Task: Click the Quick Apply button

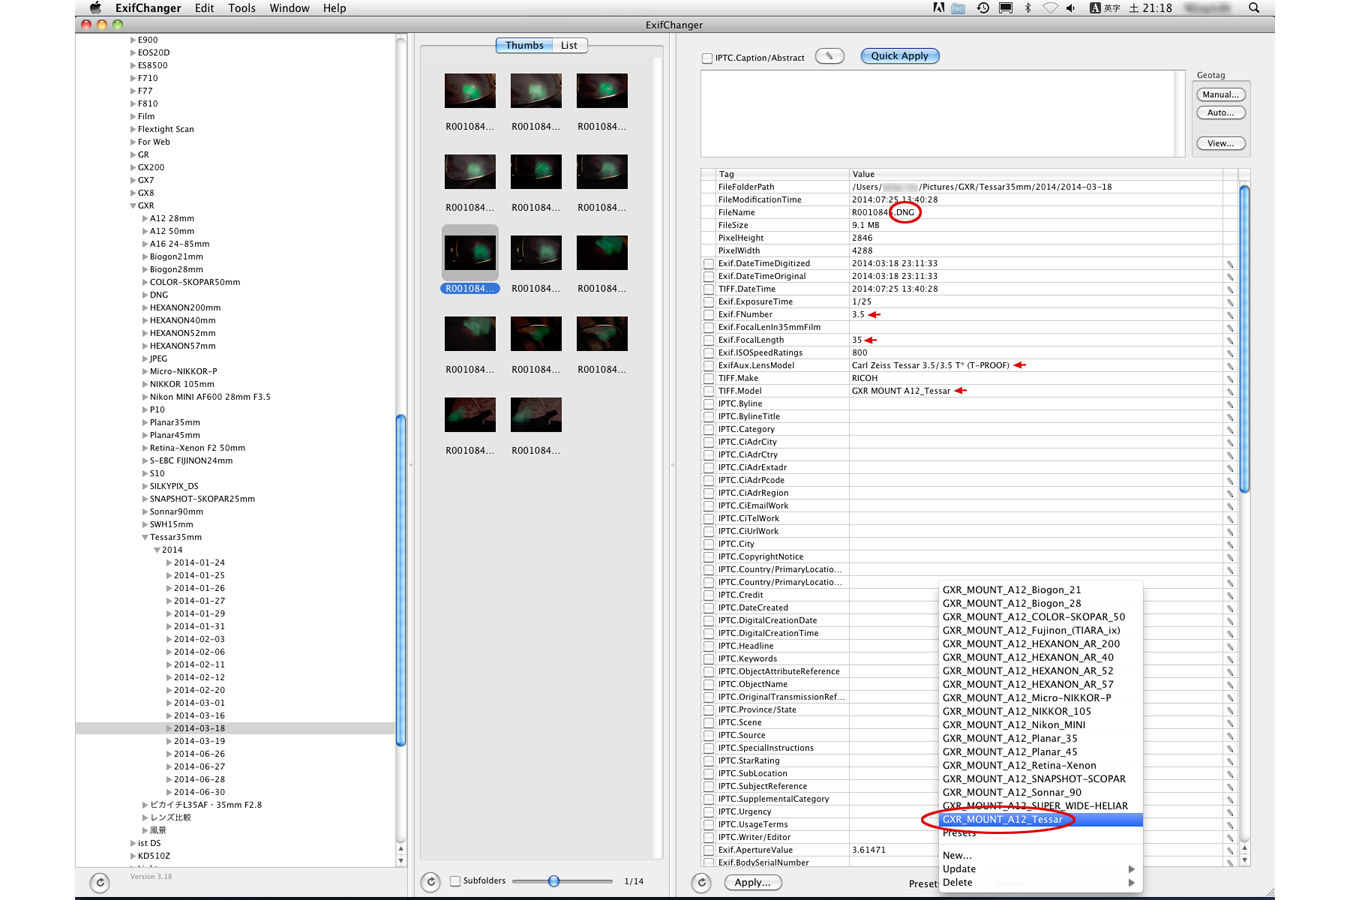Action: pyautogui.click(x=900, y=56)
